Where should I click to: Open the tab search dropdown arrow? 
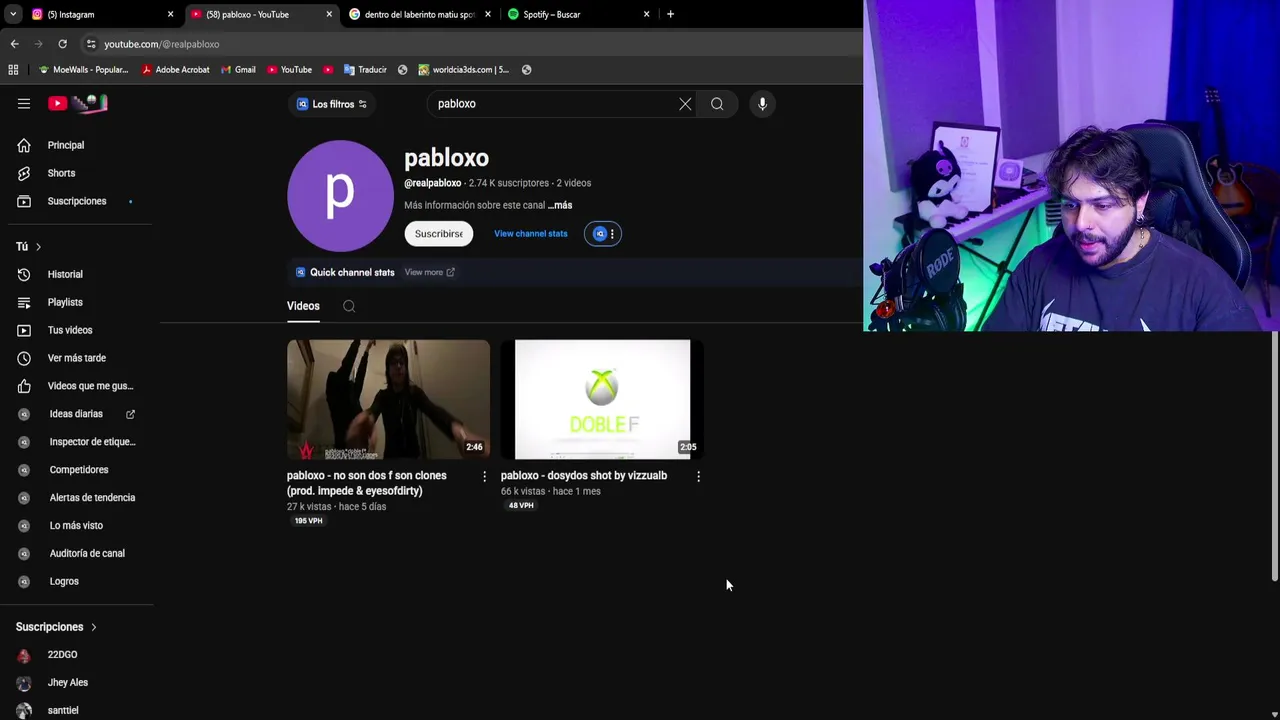pyautogui.click(x=12, y=14)
